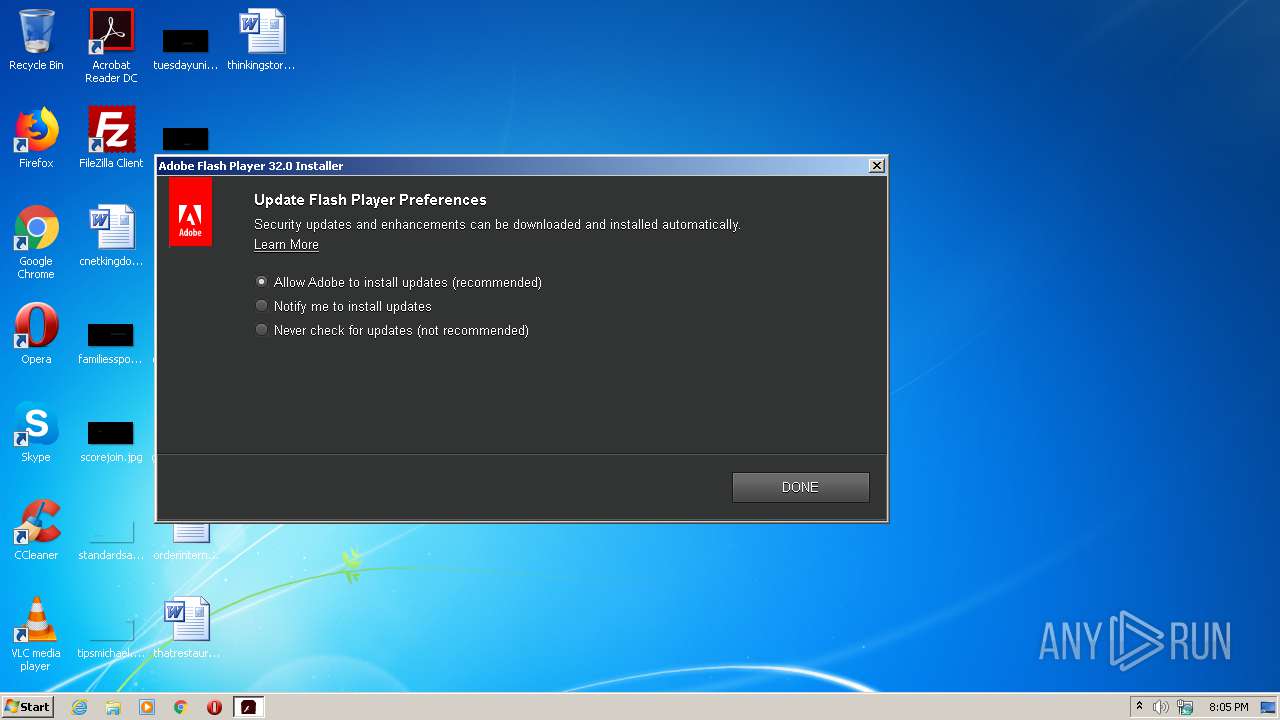Open volume control in system tray
1280x720 pixels.
point(1161,707)
